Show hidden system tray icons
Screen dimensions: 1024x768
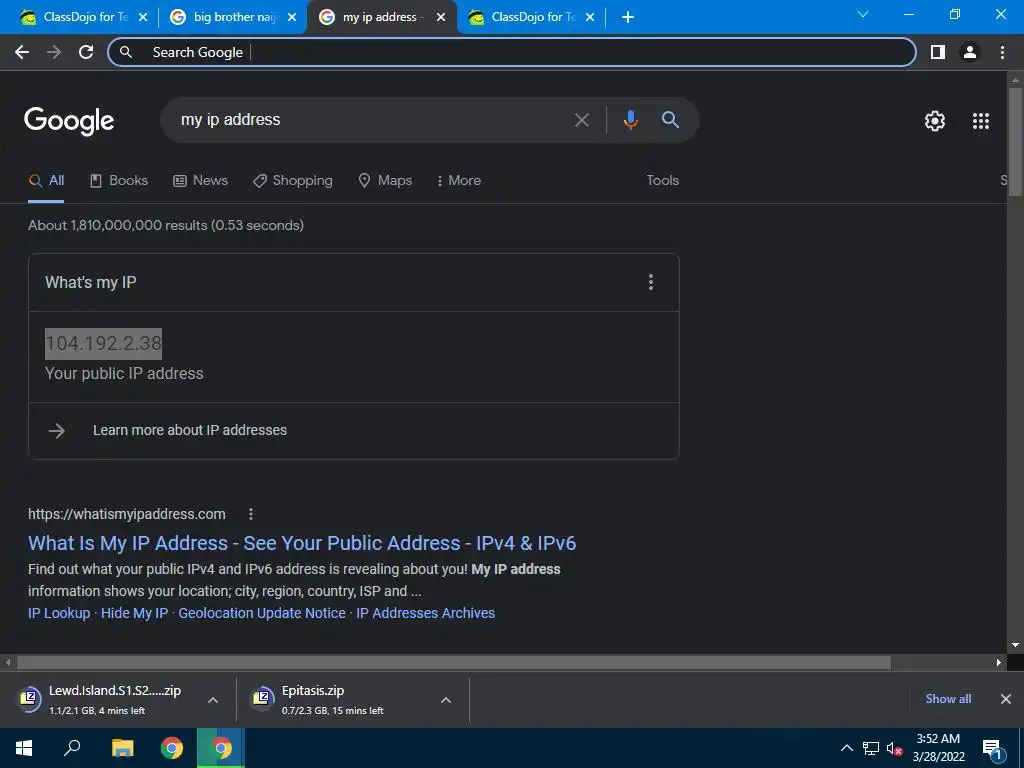[x=846, y=748]
